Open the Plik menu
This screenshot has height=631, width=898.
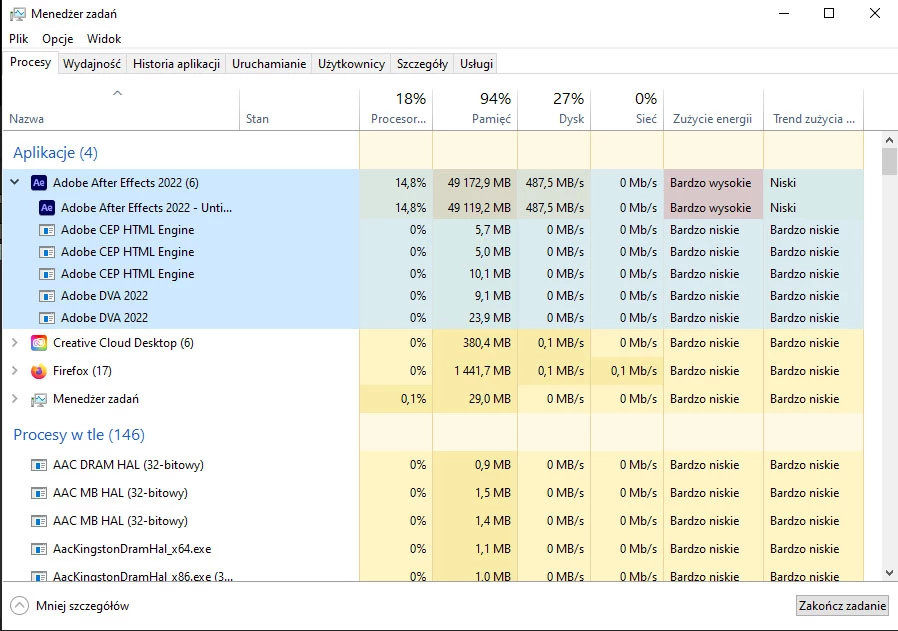coord(18,39)
